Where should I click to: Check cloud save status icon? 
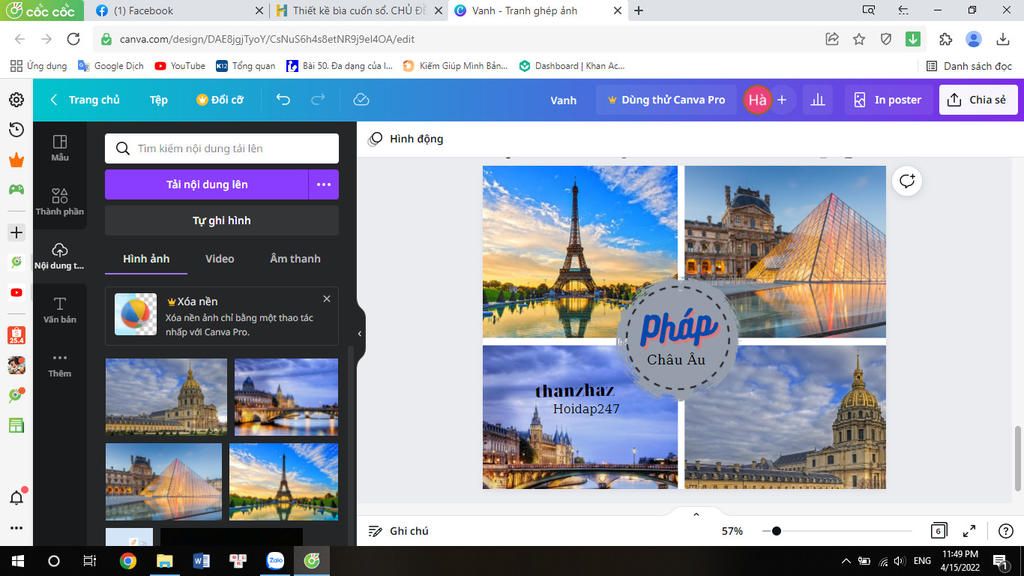[x=361, y=99]
